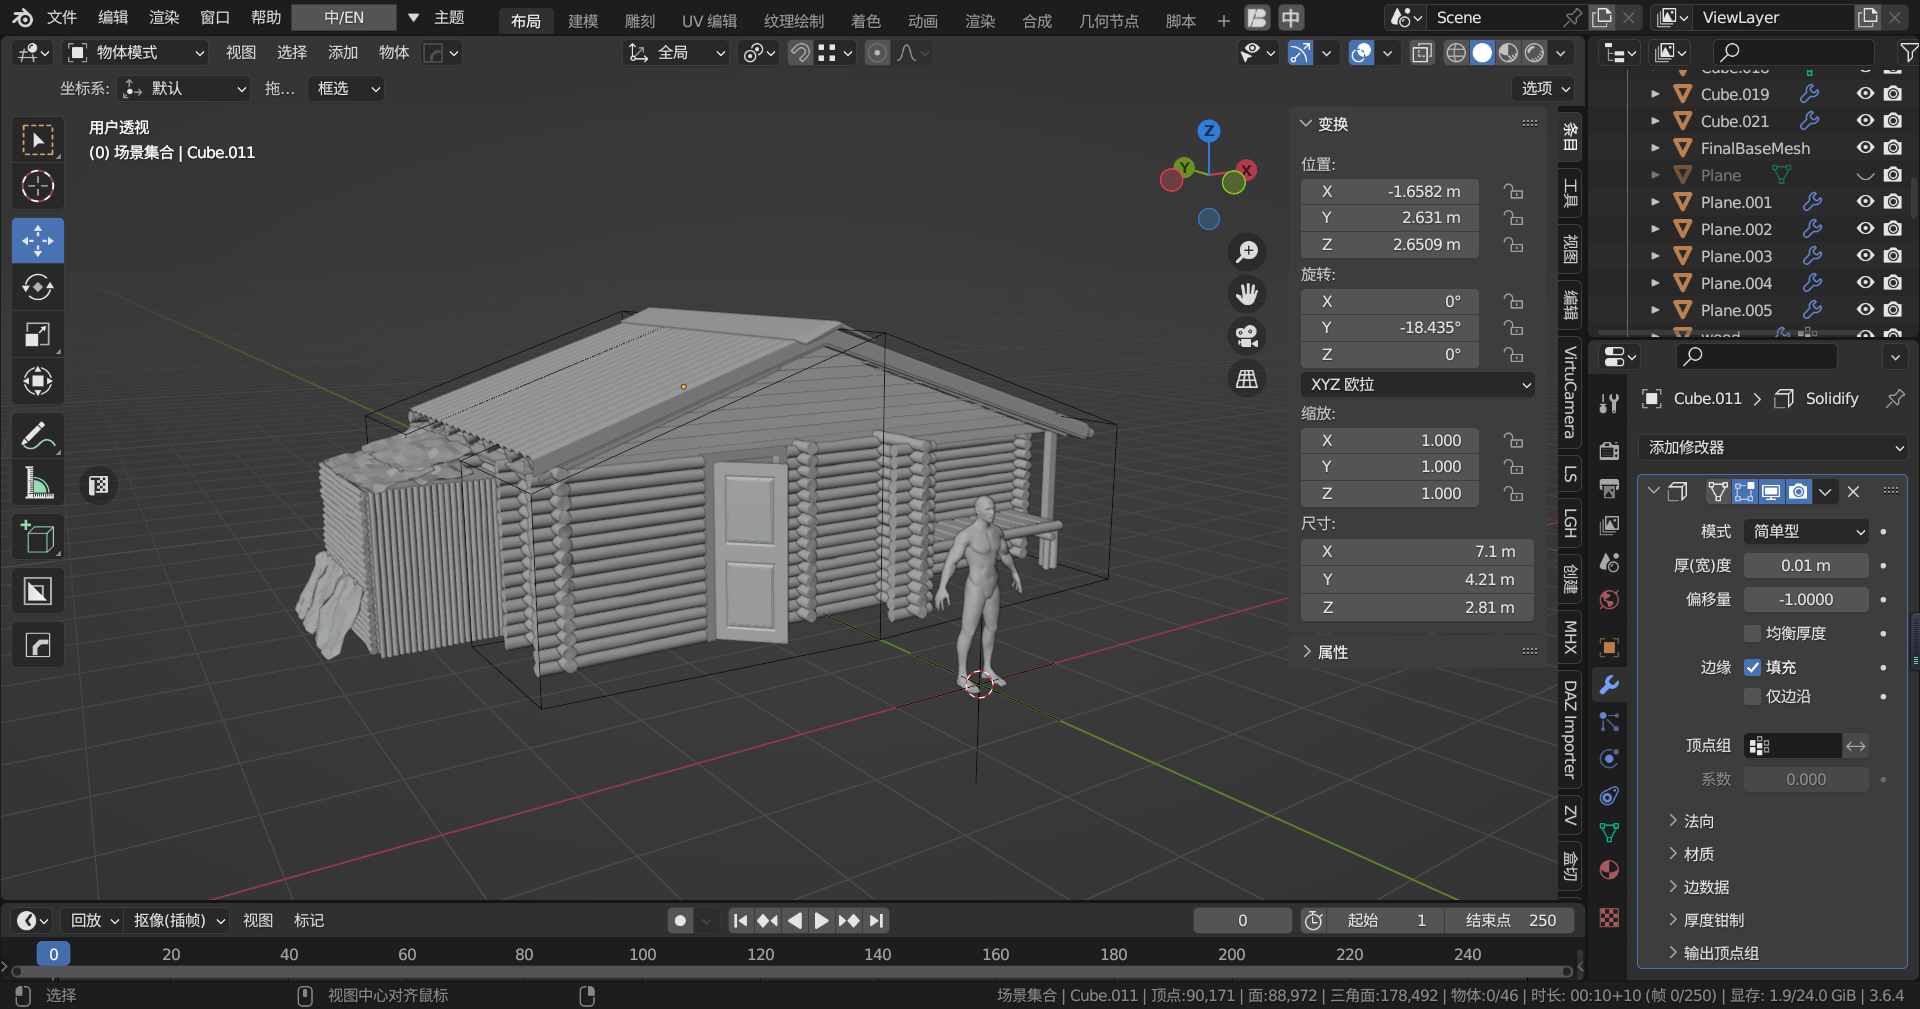Select the Add Cube tool

click(x=38, y=538)
